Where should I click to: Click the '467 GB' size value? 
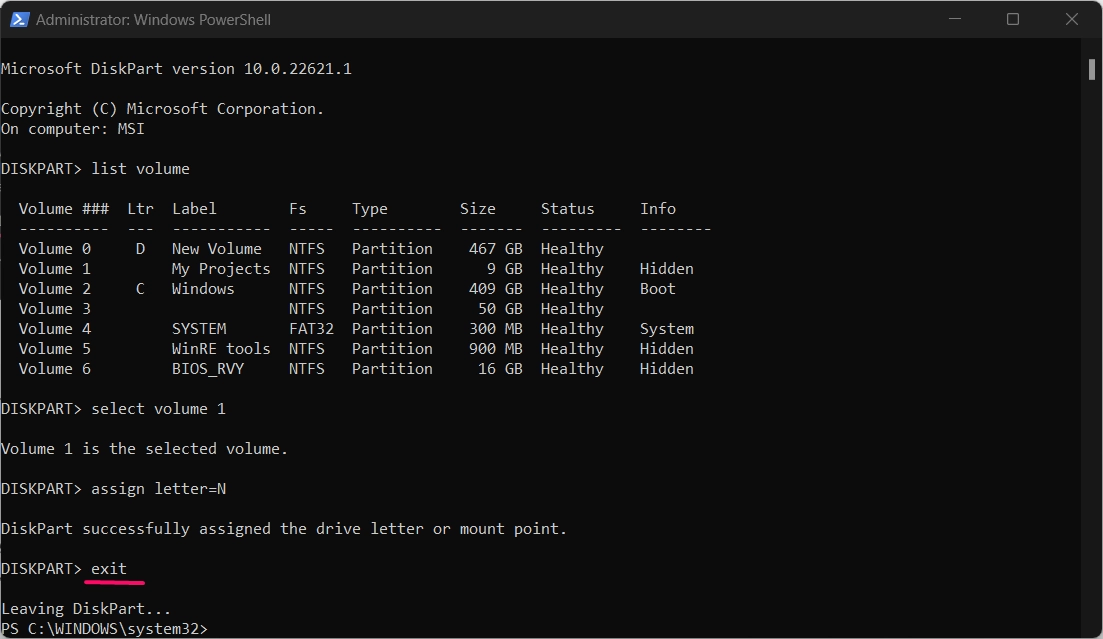point(496,249)
